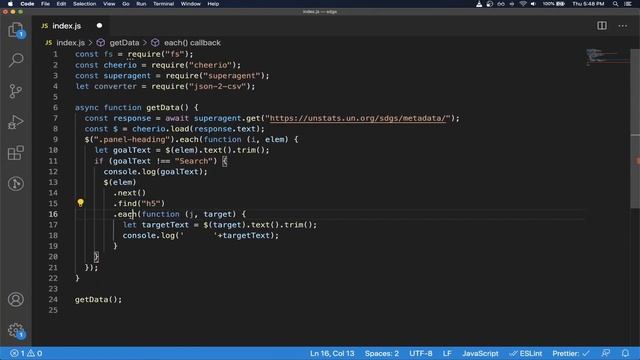Viewport: 640px width, 360px height.
Task: Open the errors and warnings counter
Action: coord(26,353)
